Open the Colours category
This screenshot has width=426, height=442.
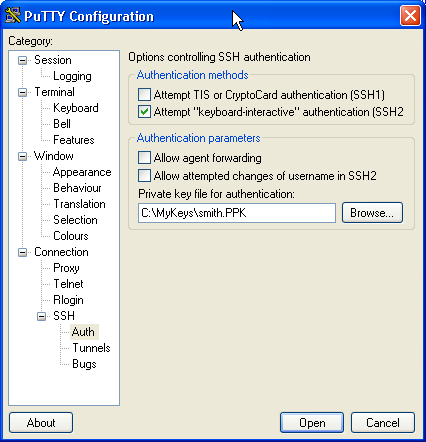click(x=71, y=236)
